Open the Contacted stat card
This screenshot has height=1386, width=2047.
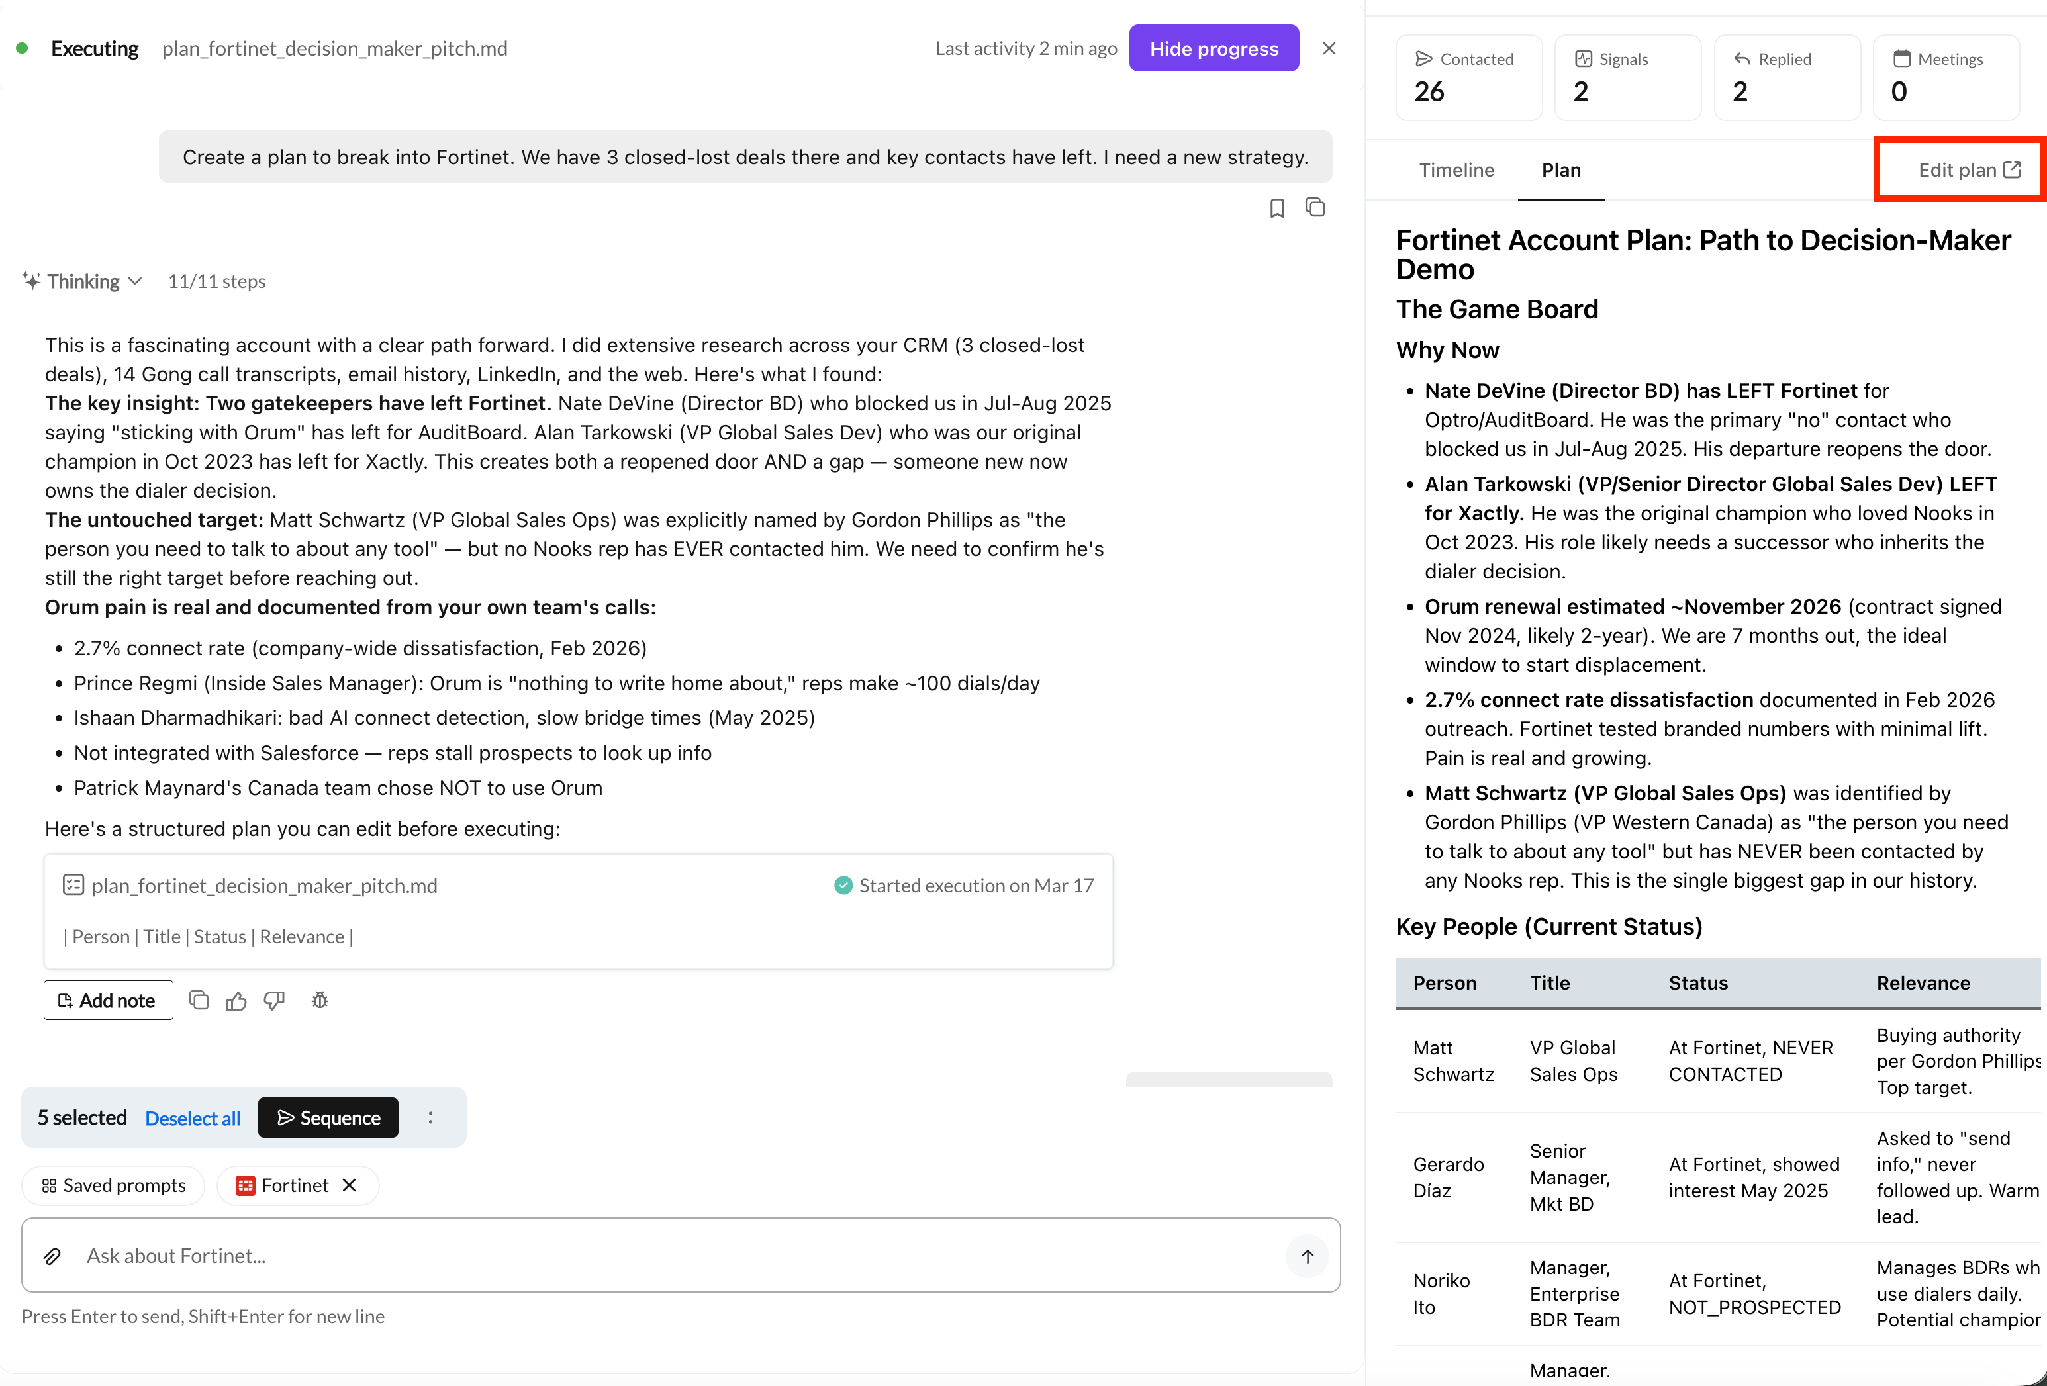pyautogui.click(x=1469, y=78)
